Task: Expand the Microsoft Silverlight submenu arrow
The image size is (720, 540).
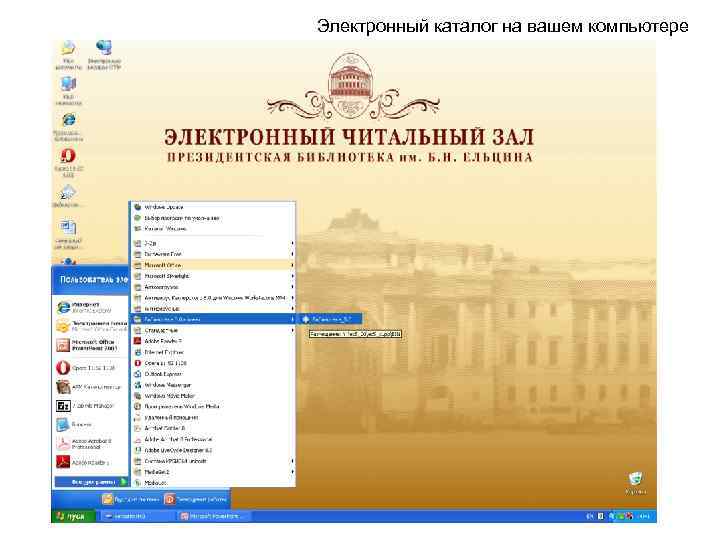Action: (x=292, y=276)
